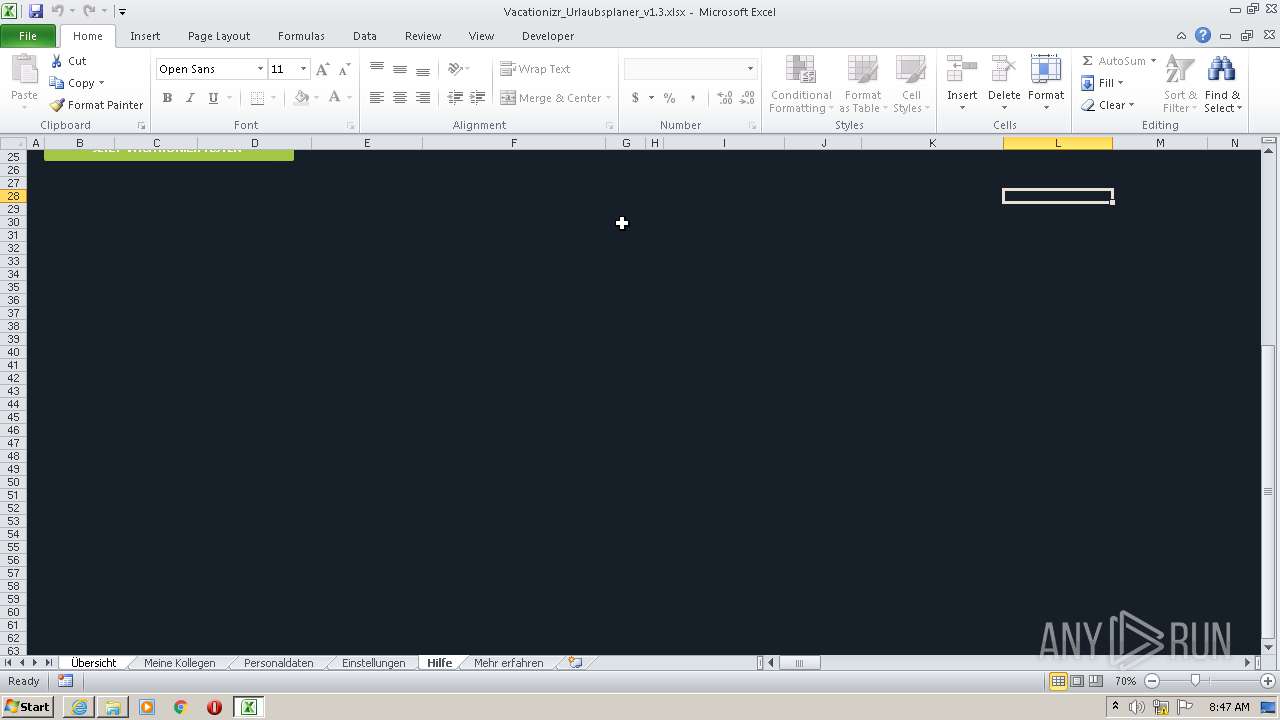Apply Percent Style format

point(669,98)
